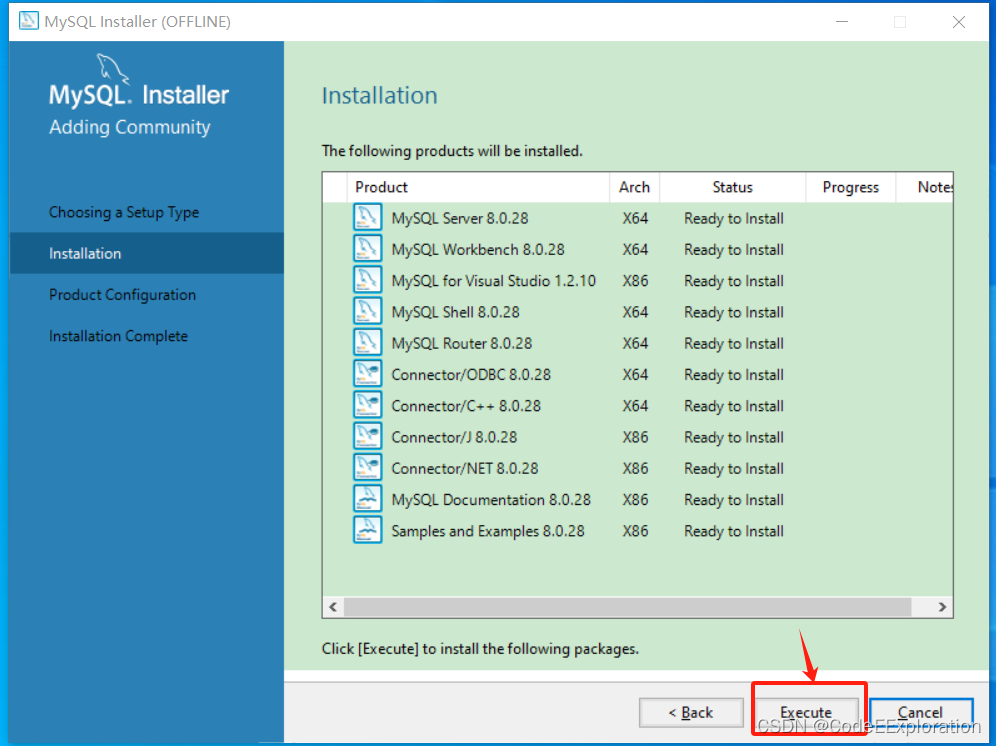The height and width of the screenshot is (746, 996).
Task: Click the X86 arch cell for Connector/NET
Action: tap(635, 468)
